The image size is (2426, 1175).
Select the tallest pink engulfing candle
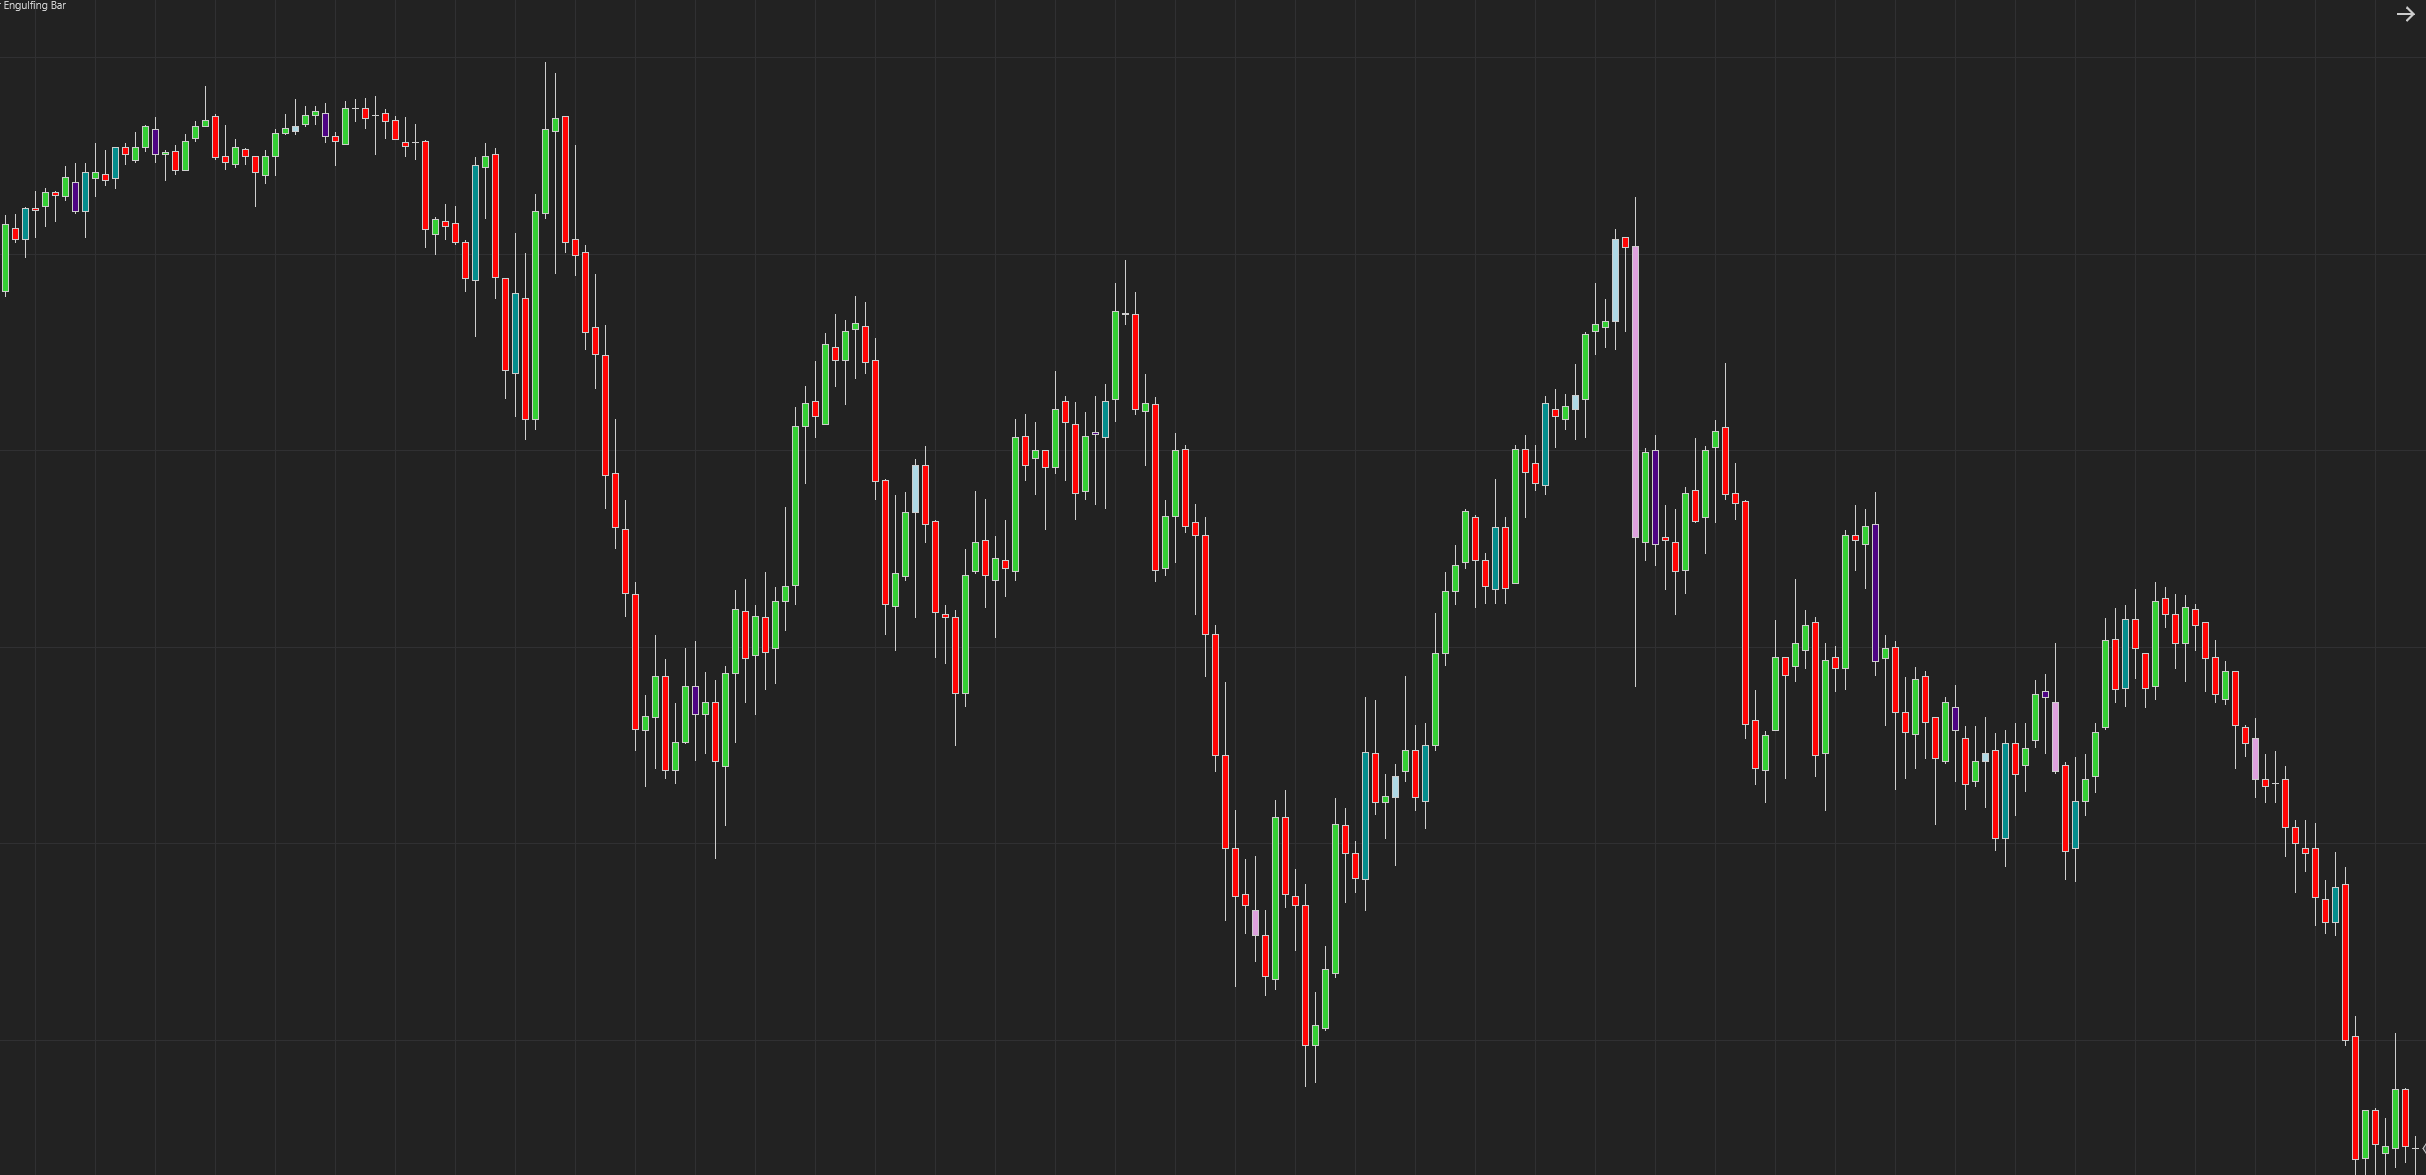click(x=1635, y=392)
